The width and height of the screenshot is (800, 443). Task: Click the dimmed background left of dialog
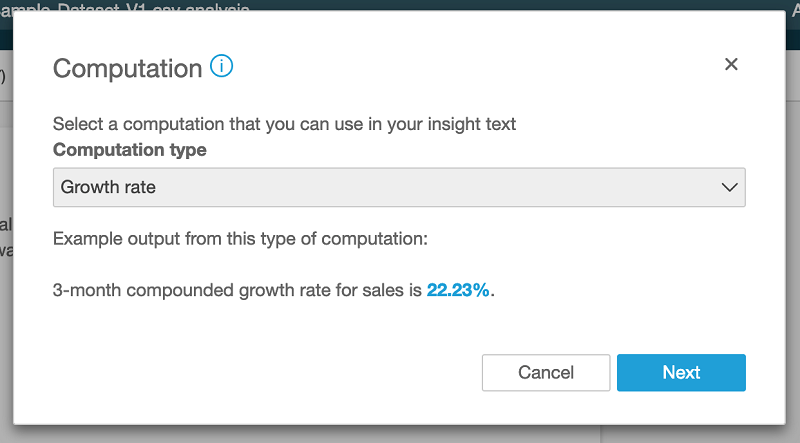tap(6, 300)
